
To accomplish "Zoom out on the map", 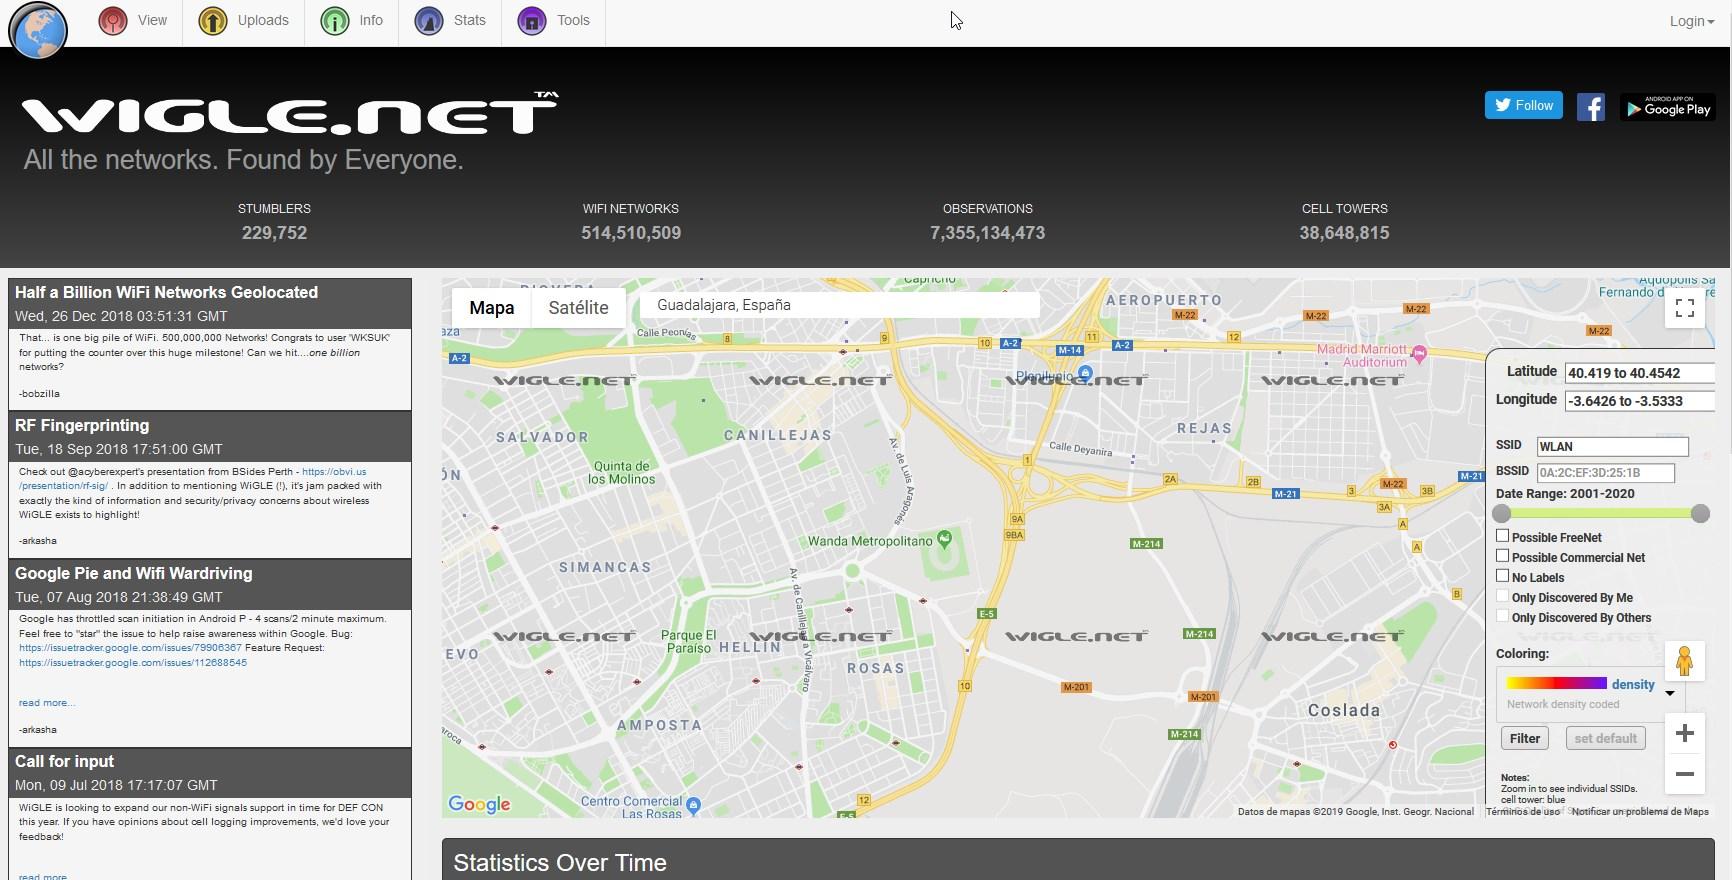I will [x=1685, y=774].
